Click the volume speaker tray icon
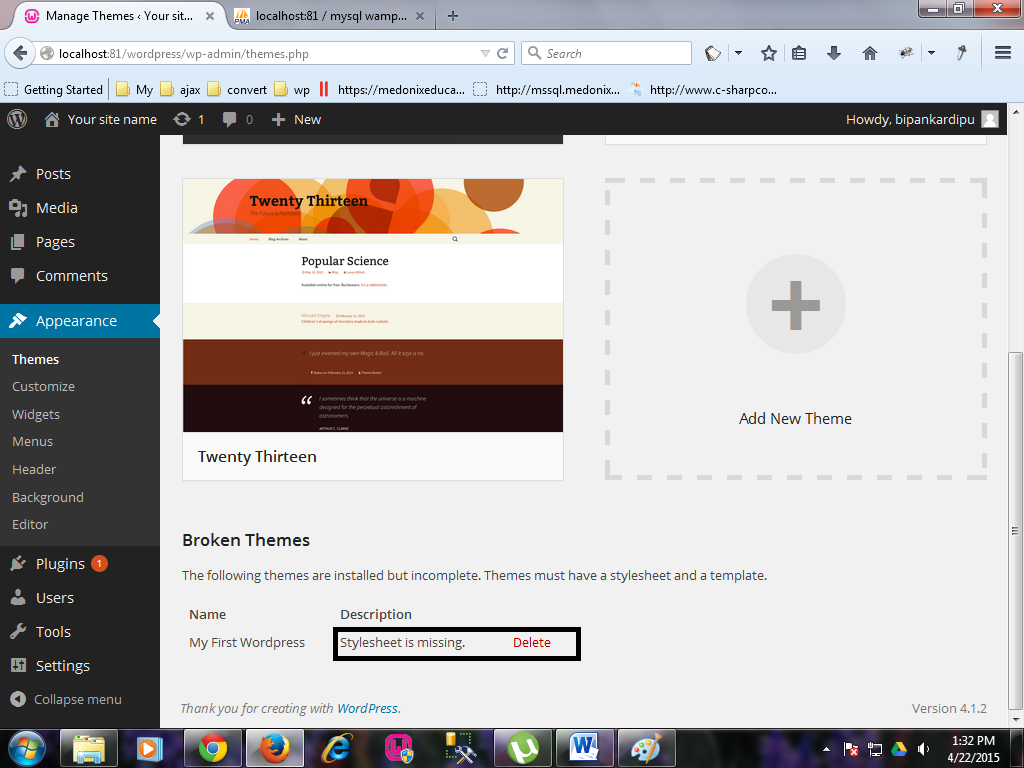The image size is (1024, 768). 923,749
